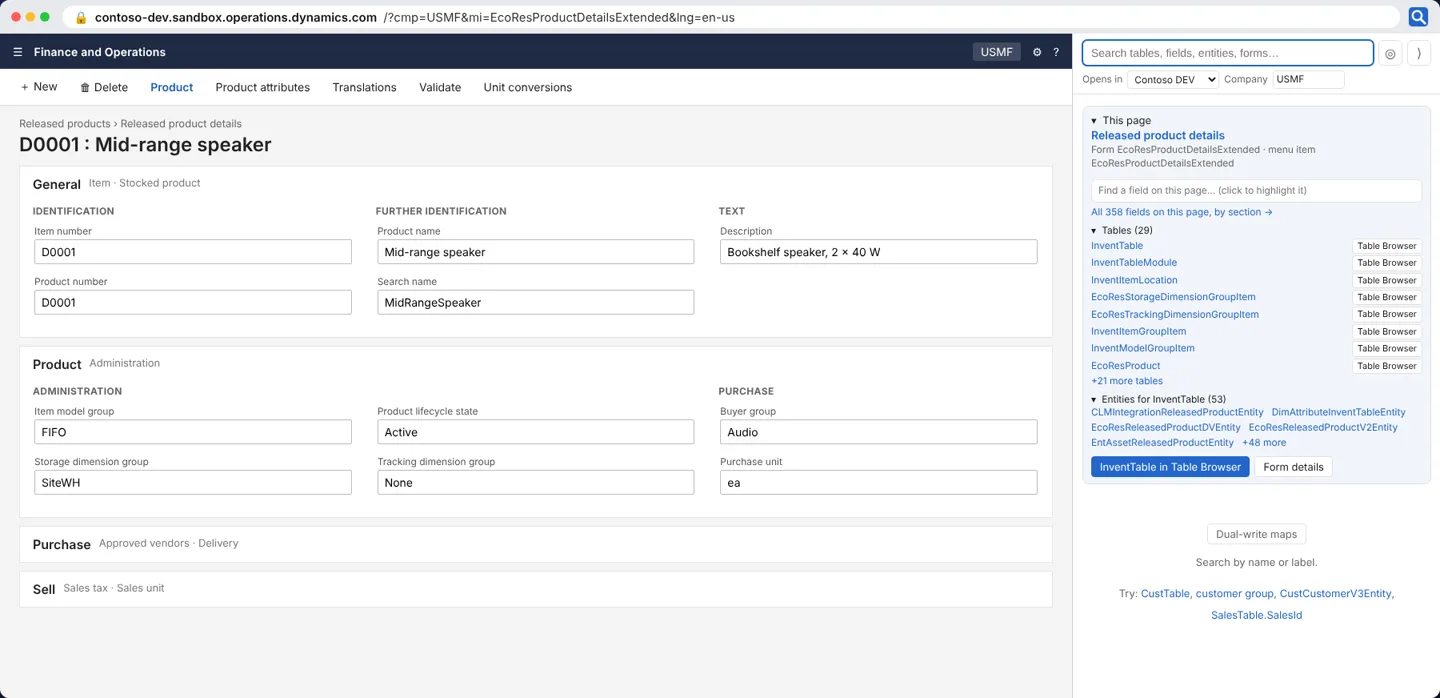The image size is (1440, 698).
Task: Click the Company USMF input in panel
Action: coord(1308,79)
